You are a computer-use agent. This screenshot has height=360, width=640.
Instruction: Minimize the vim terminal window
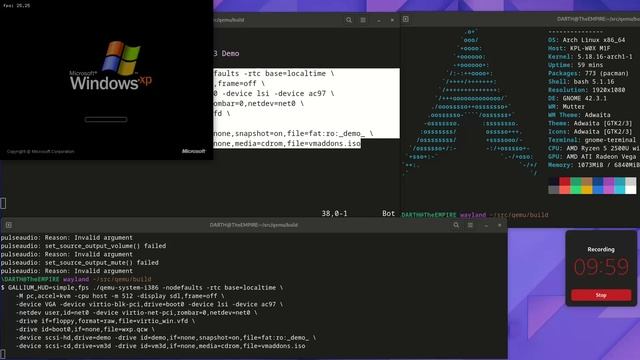click(x=379, y=20)
